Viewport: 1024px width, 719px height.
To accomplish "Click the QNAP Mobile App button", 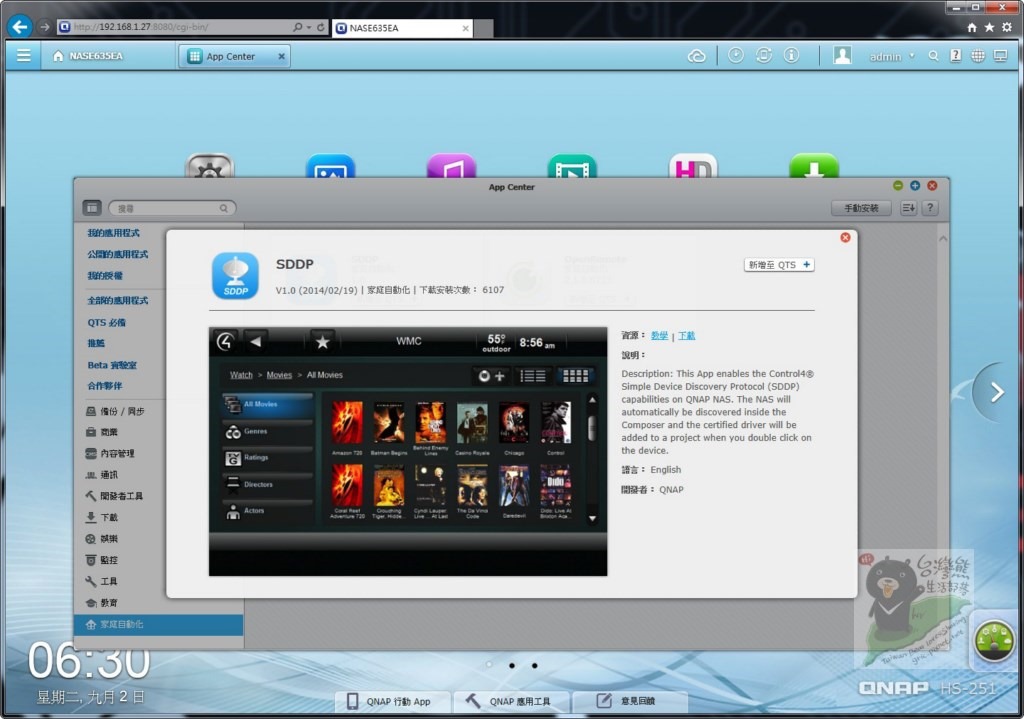I will [x=392, y=701].
